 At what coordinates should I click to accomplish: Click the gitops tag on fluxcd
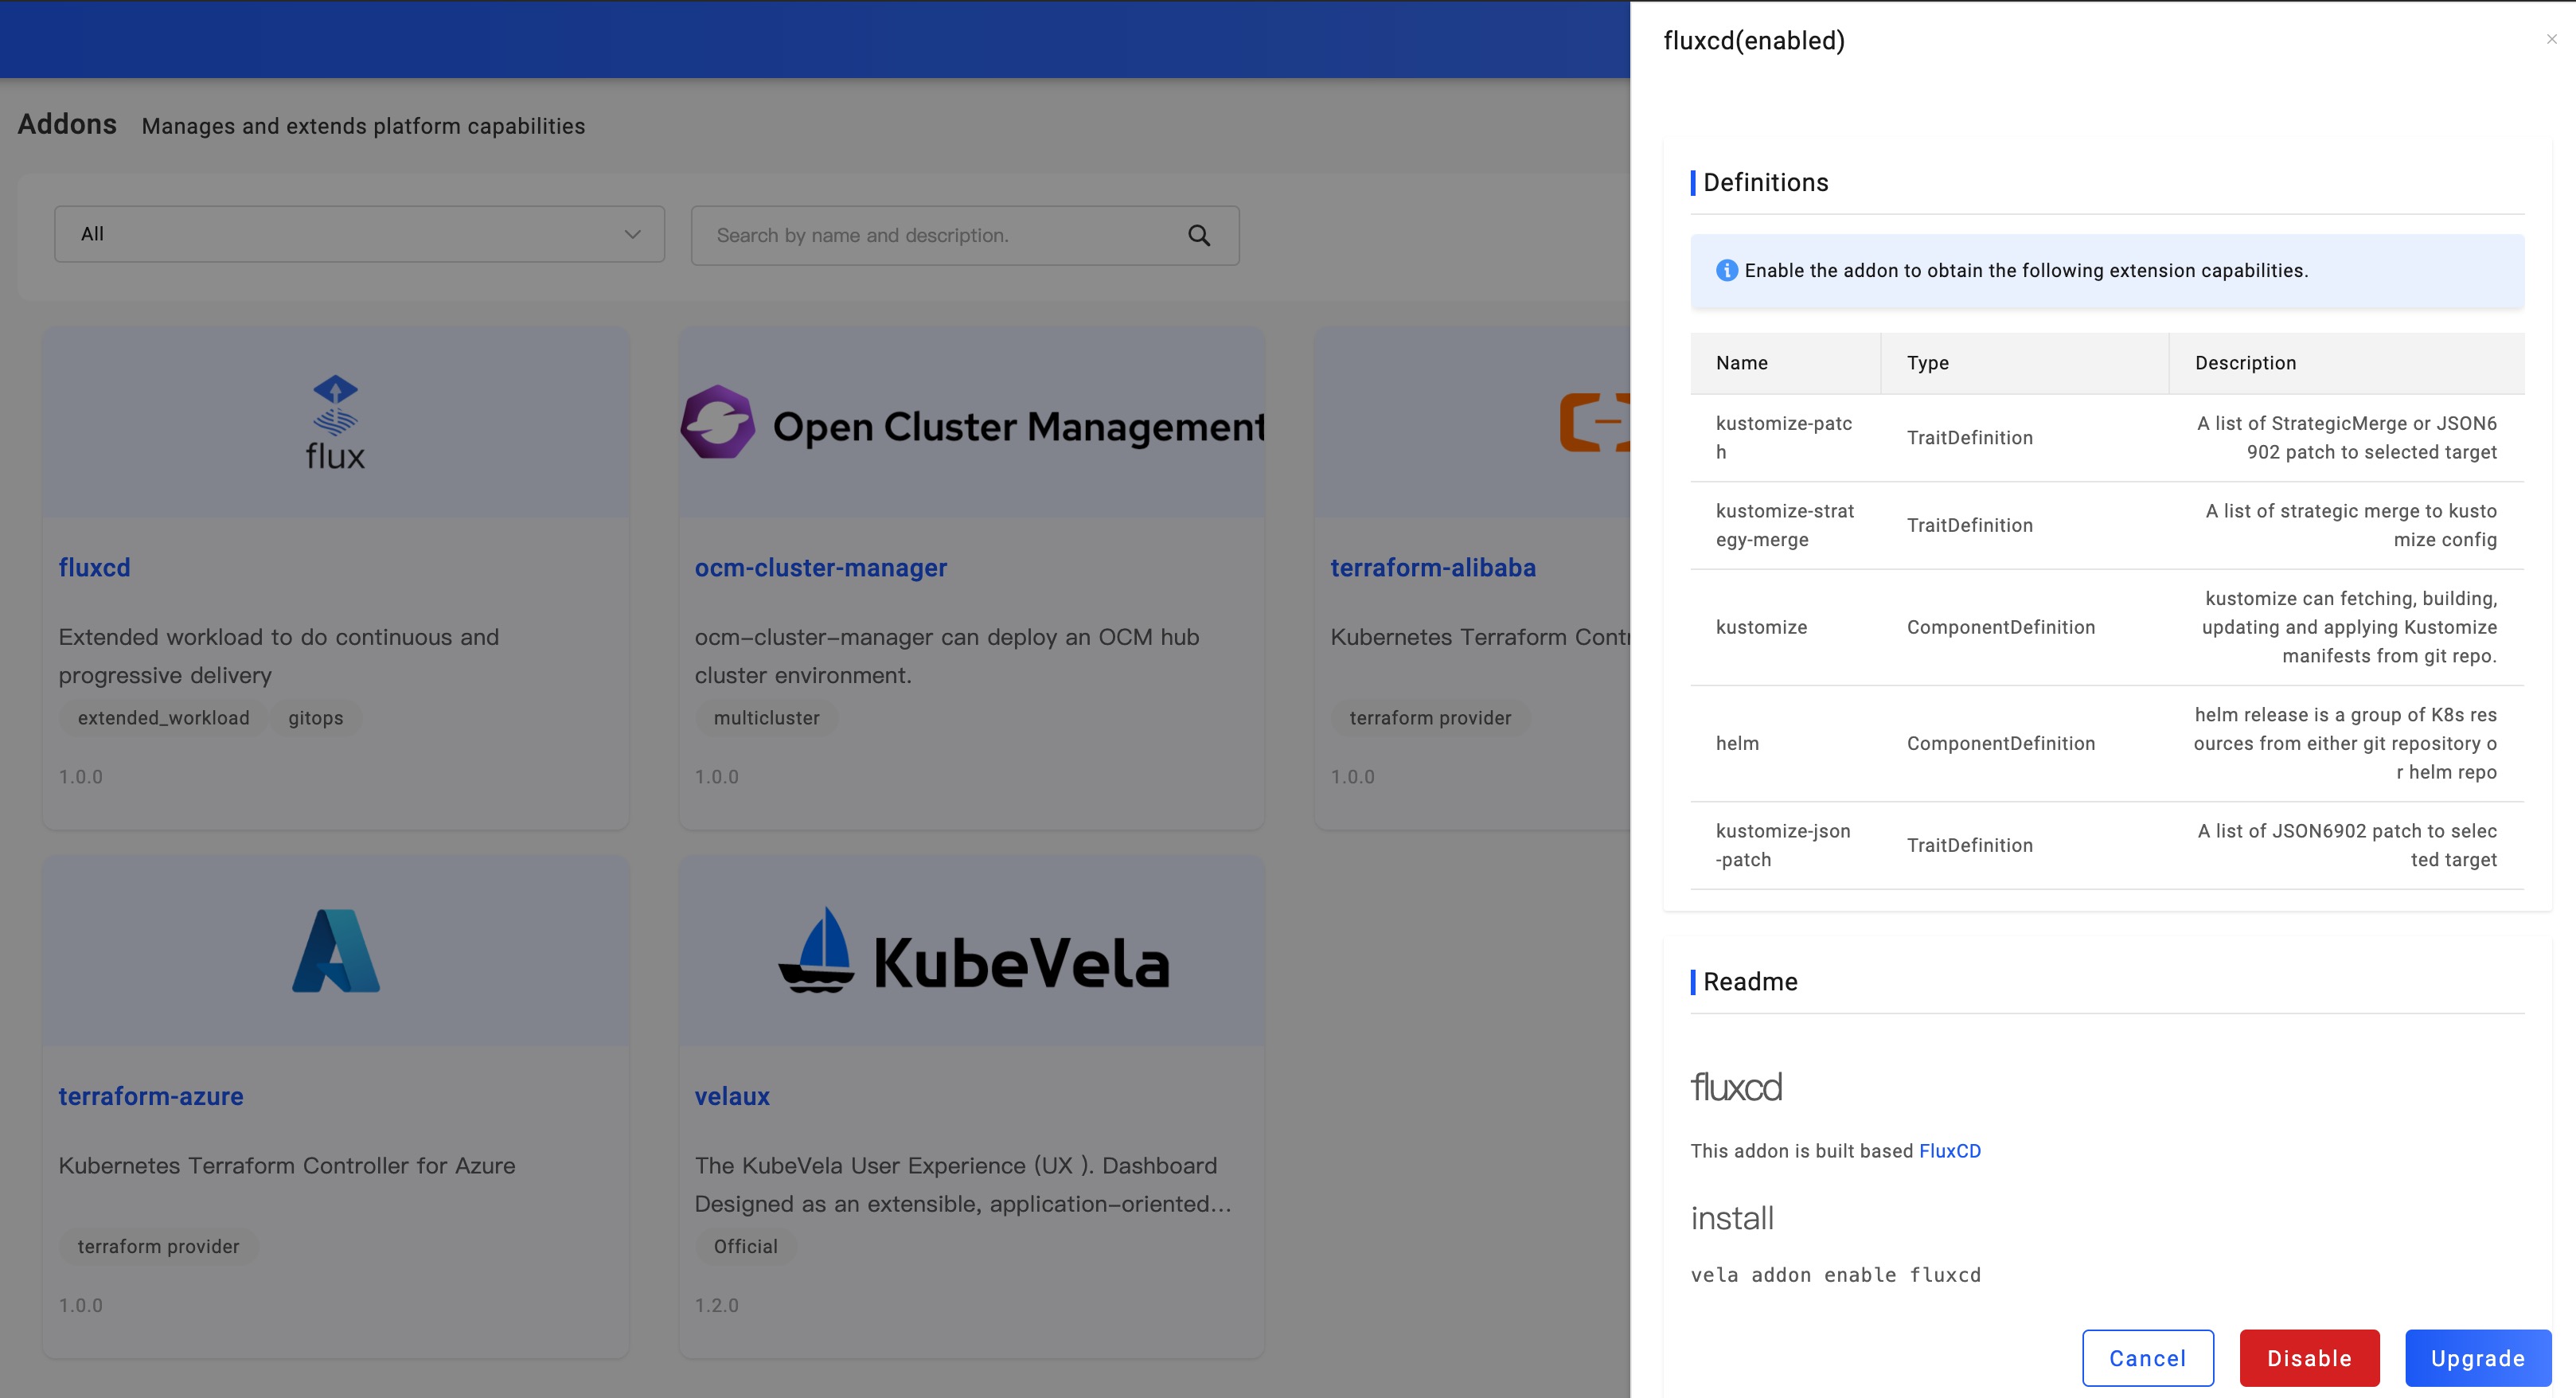[315, 718]
